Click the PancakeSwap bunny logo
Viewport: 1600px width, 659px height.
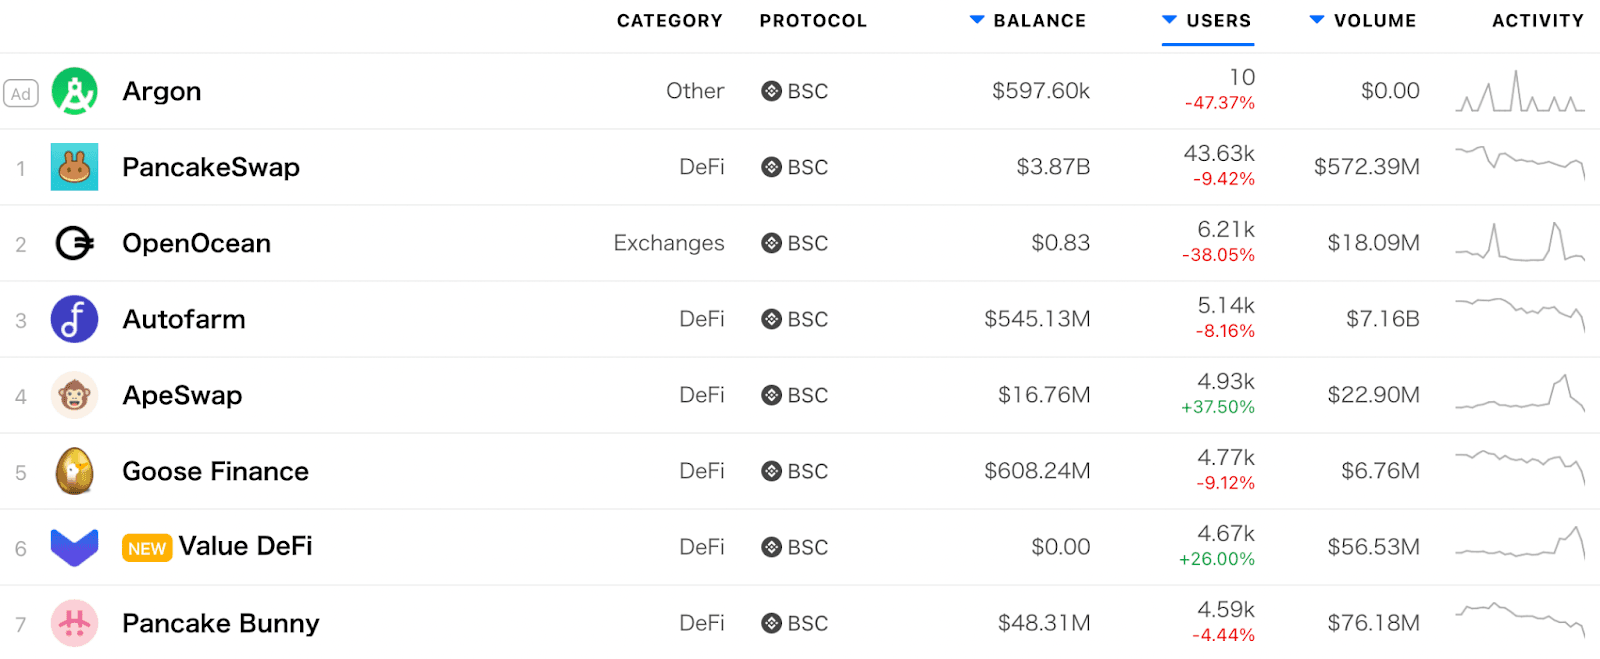coord(74,167)
